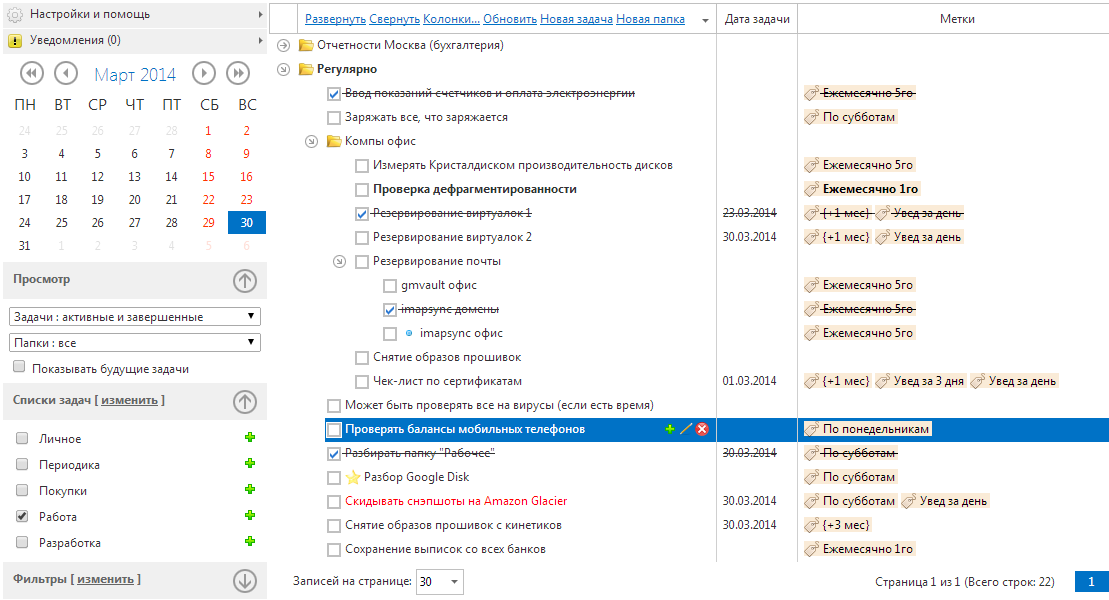Screen dimensions: 1109x600
Task: Select day 30 in the calendar
Action: tap(247, 223)
